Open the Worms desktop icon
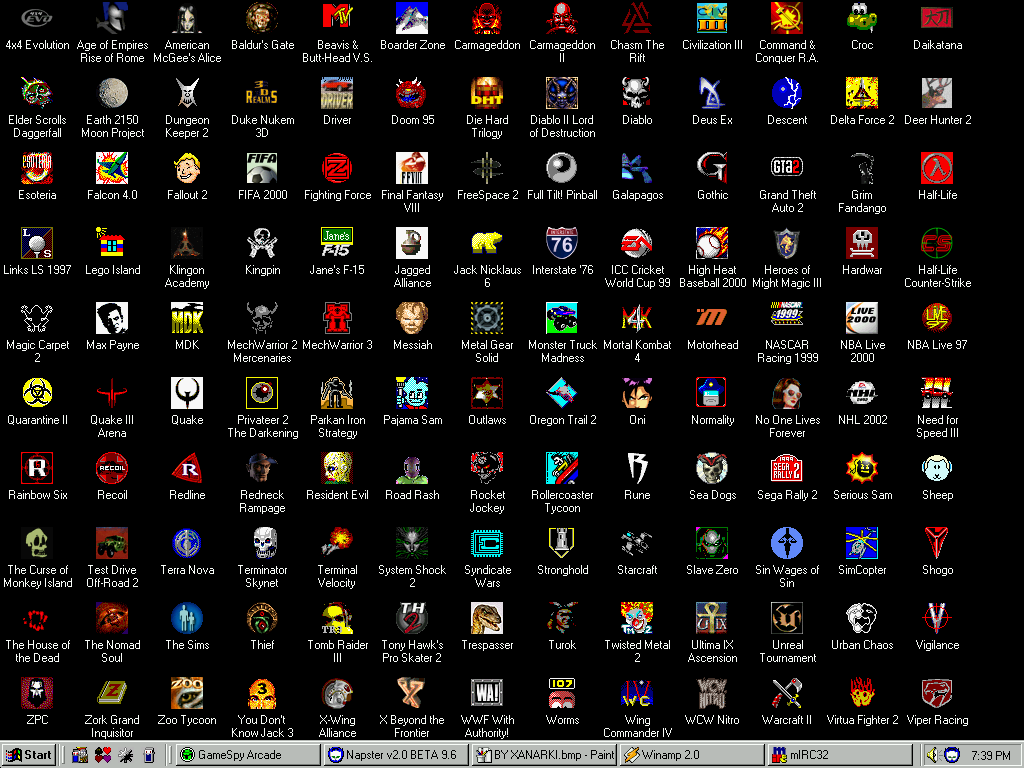1024x768 pixels. [x=562, y=694]
